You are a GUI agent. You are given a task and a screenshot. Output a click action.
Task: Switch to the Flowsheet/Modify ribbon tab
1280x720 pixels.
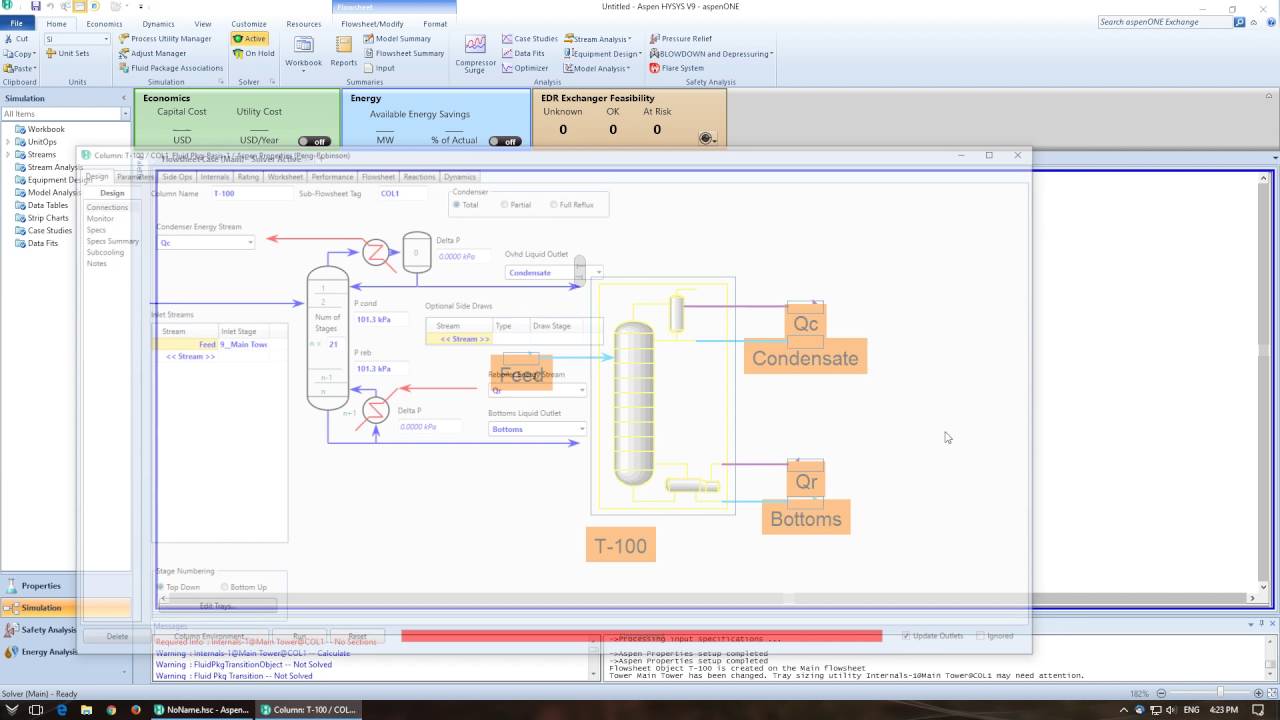[372, 24]
